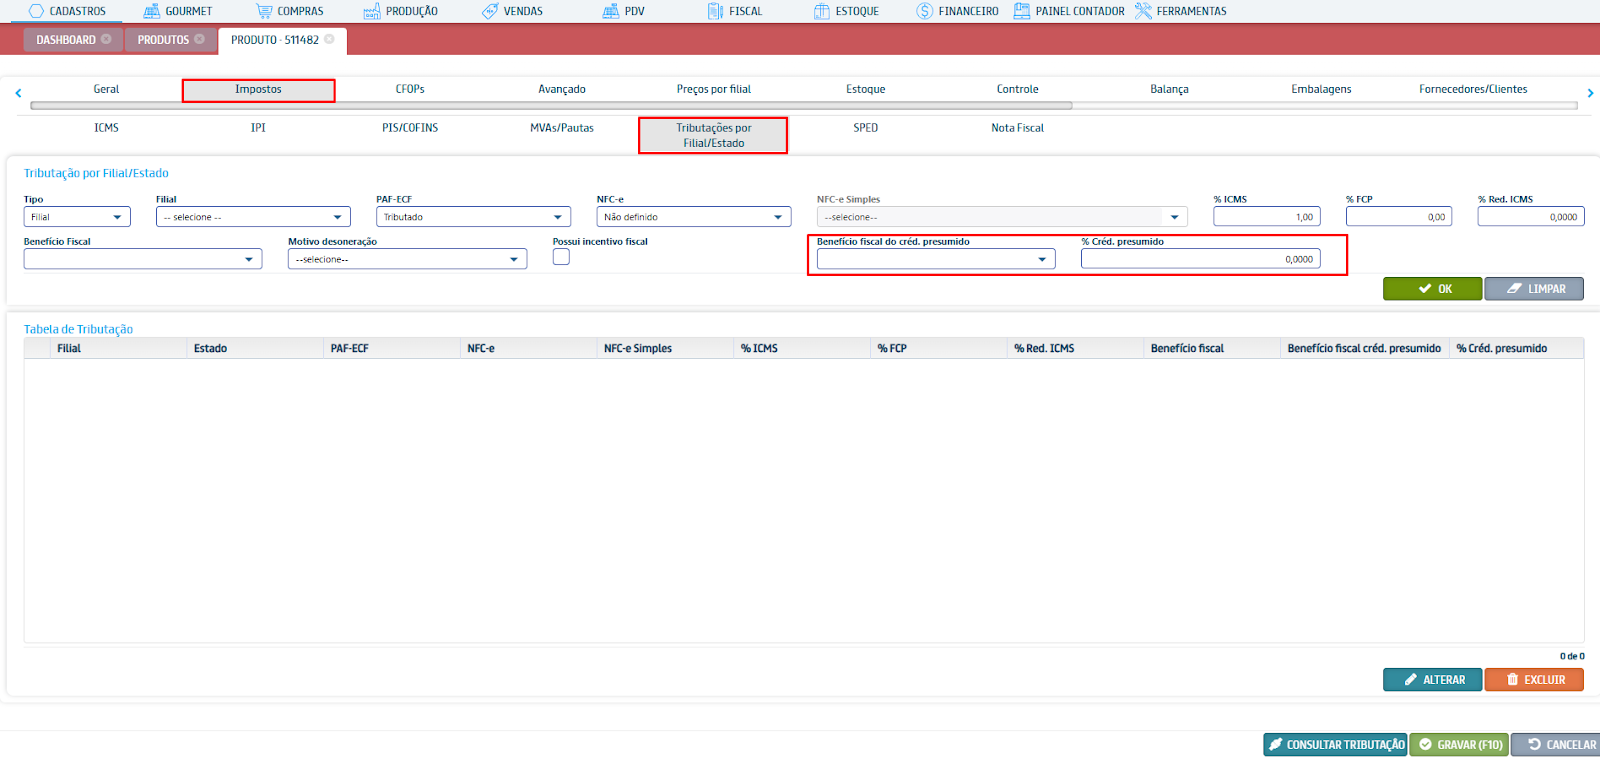Click the trash icon on Excluir
This screenshot has height=759, width=1600.
1513,680
